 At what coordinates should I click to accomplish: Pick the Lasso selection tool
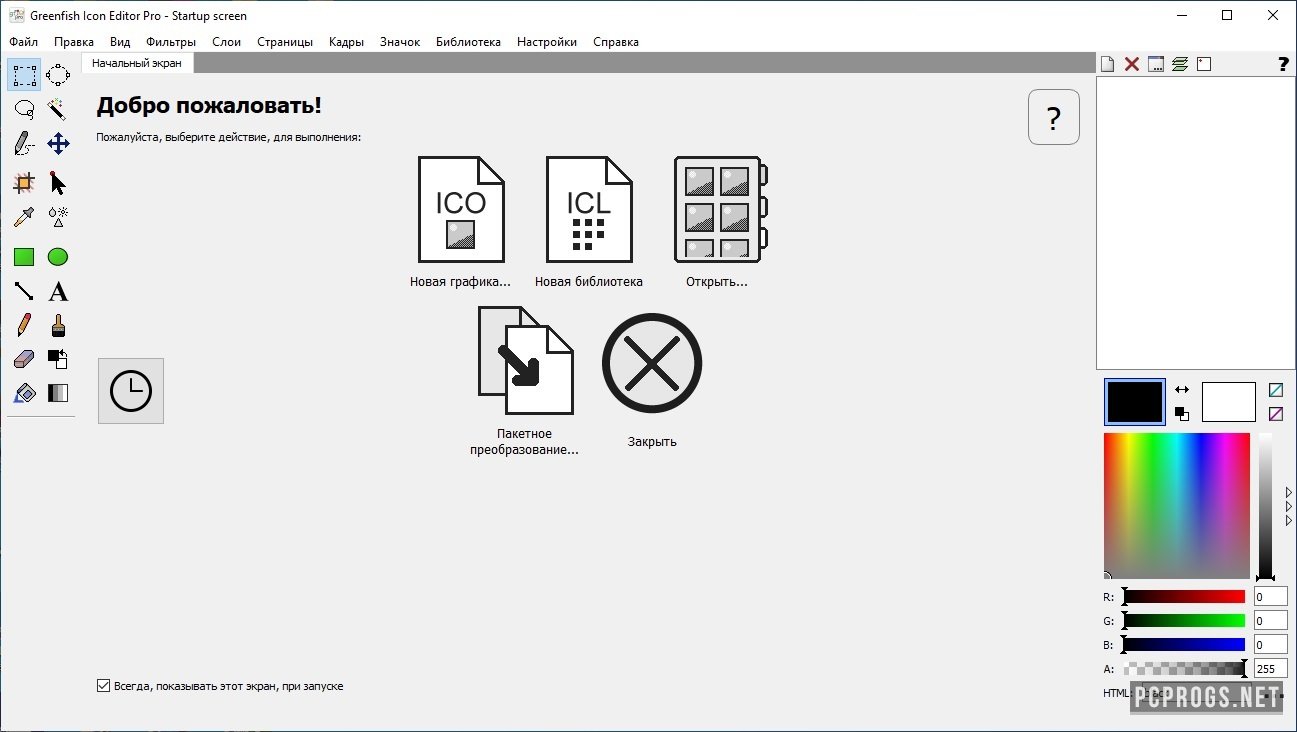click(24, 109)
